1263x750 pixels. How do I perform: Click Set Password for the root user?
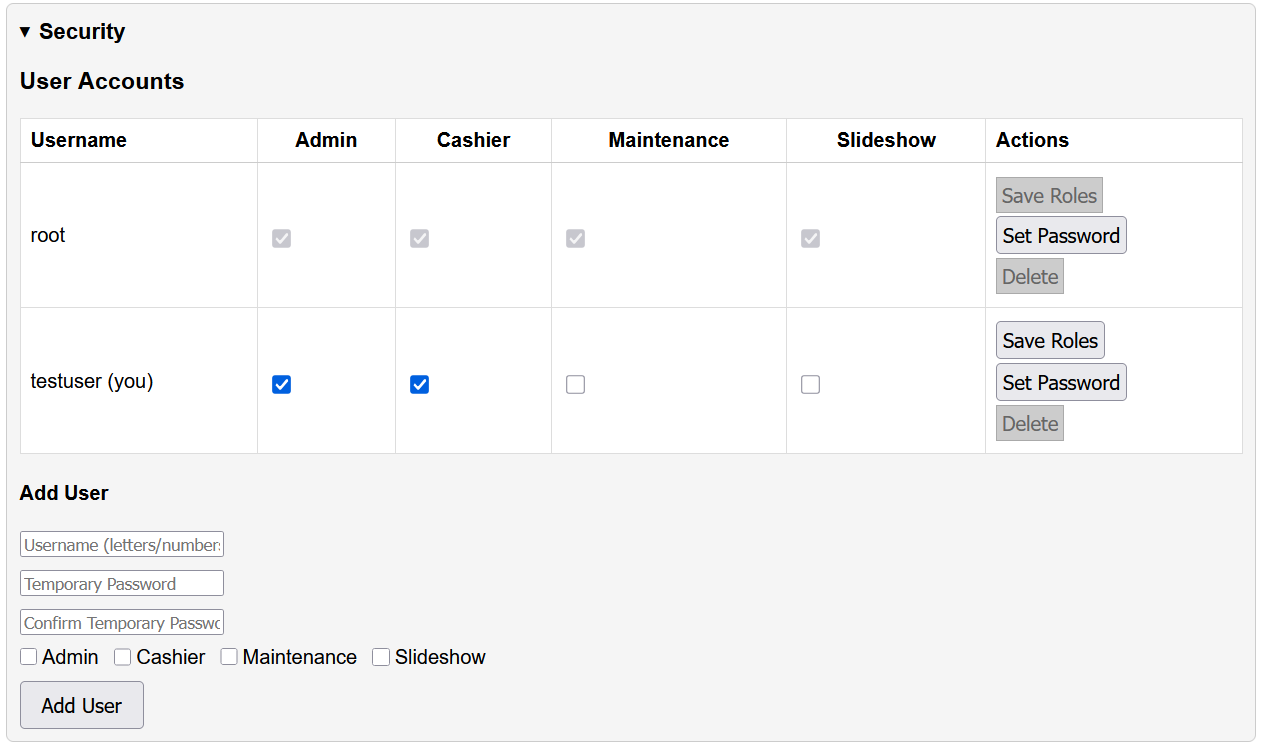coord(1061,235)
